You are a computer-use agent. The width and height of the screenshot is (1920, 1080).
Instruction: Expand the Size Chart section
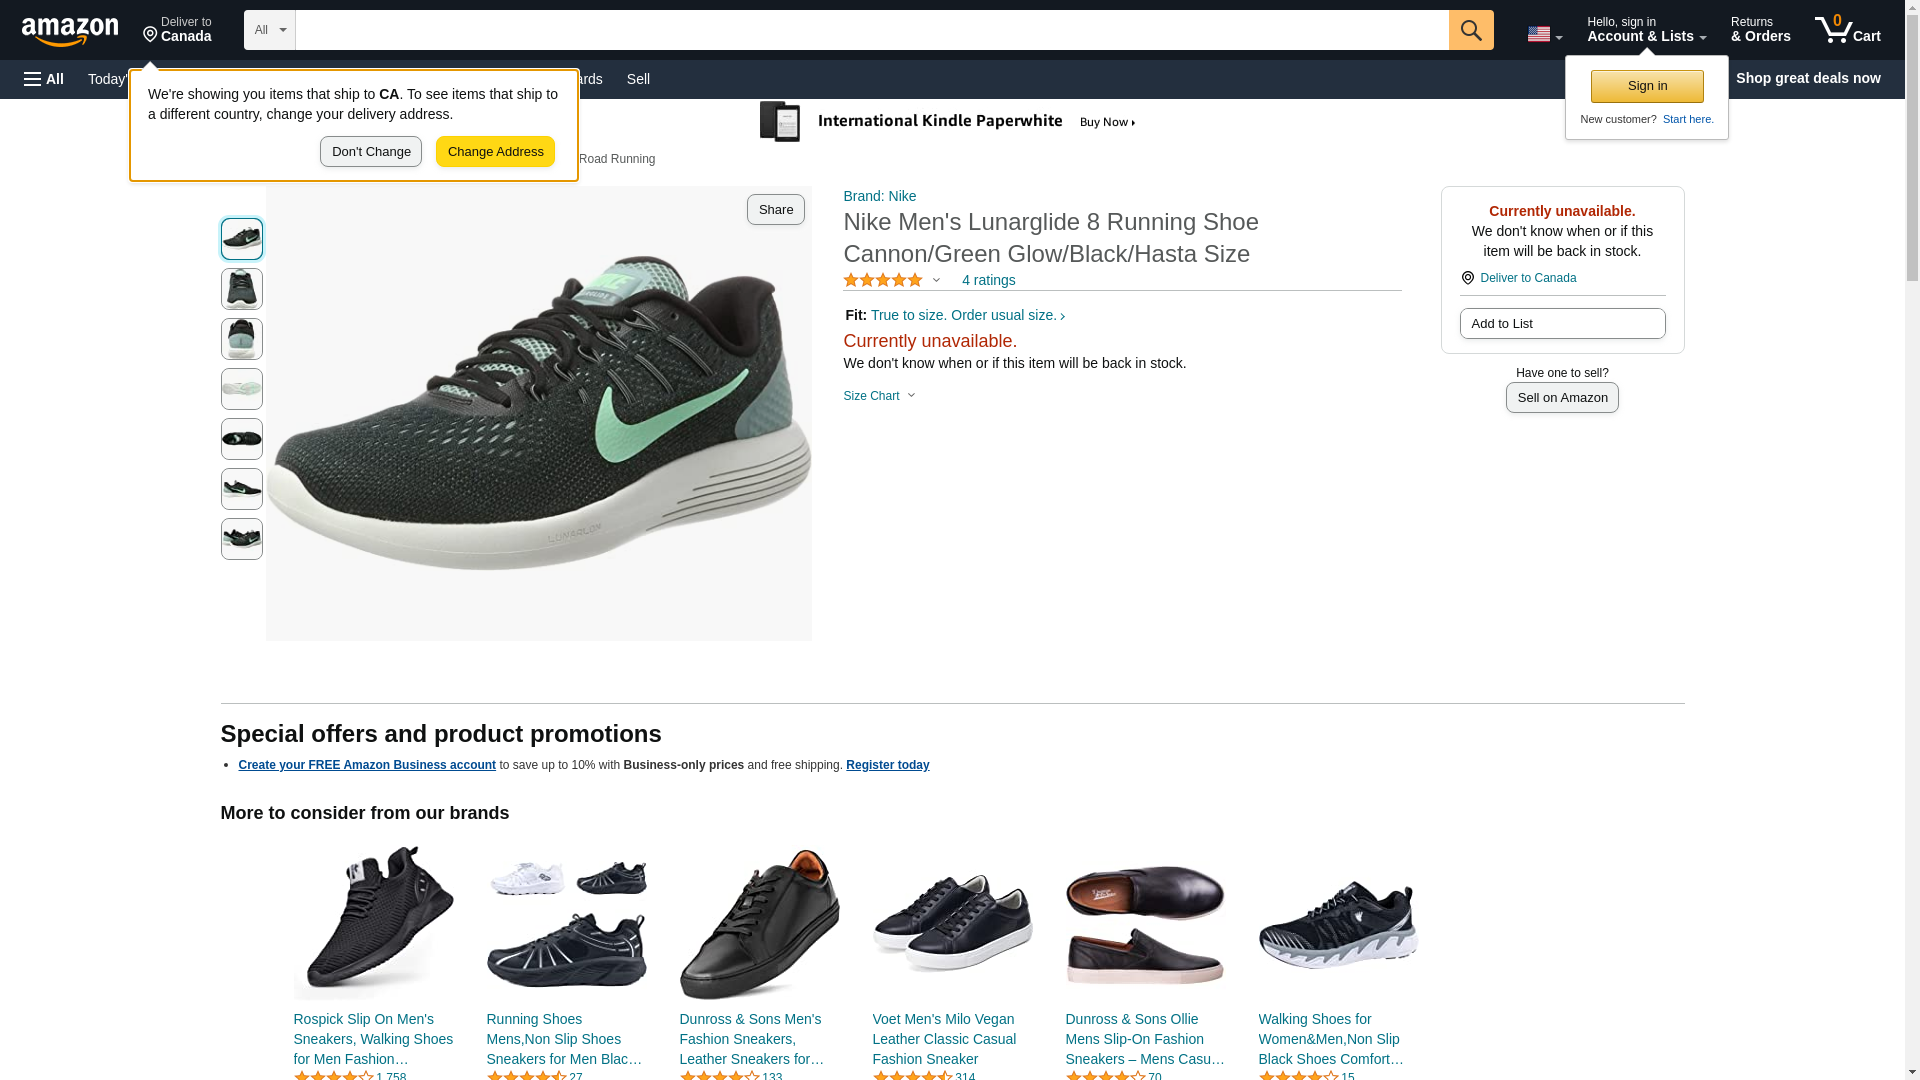click(x=879, y=396)
